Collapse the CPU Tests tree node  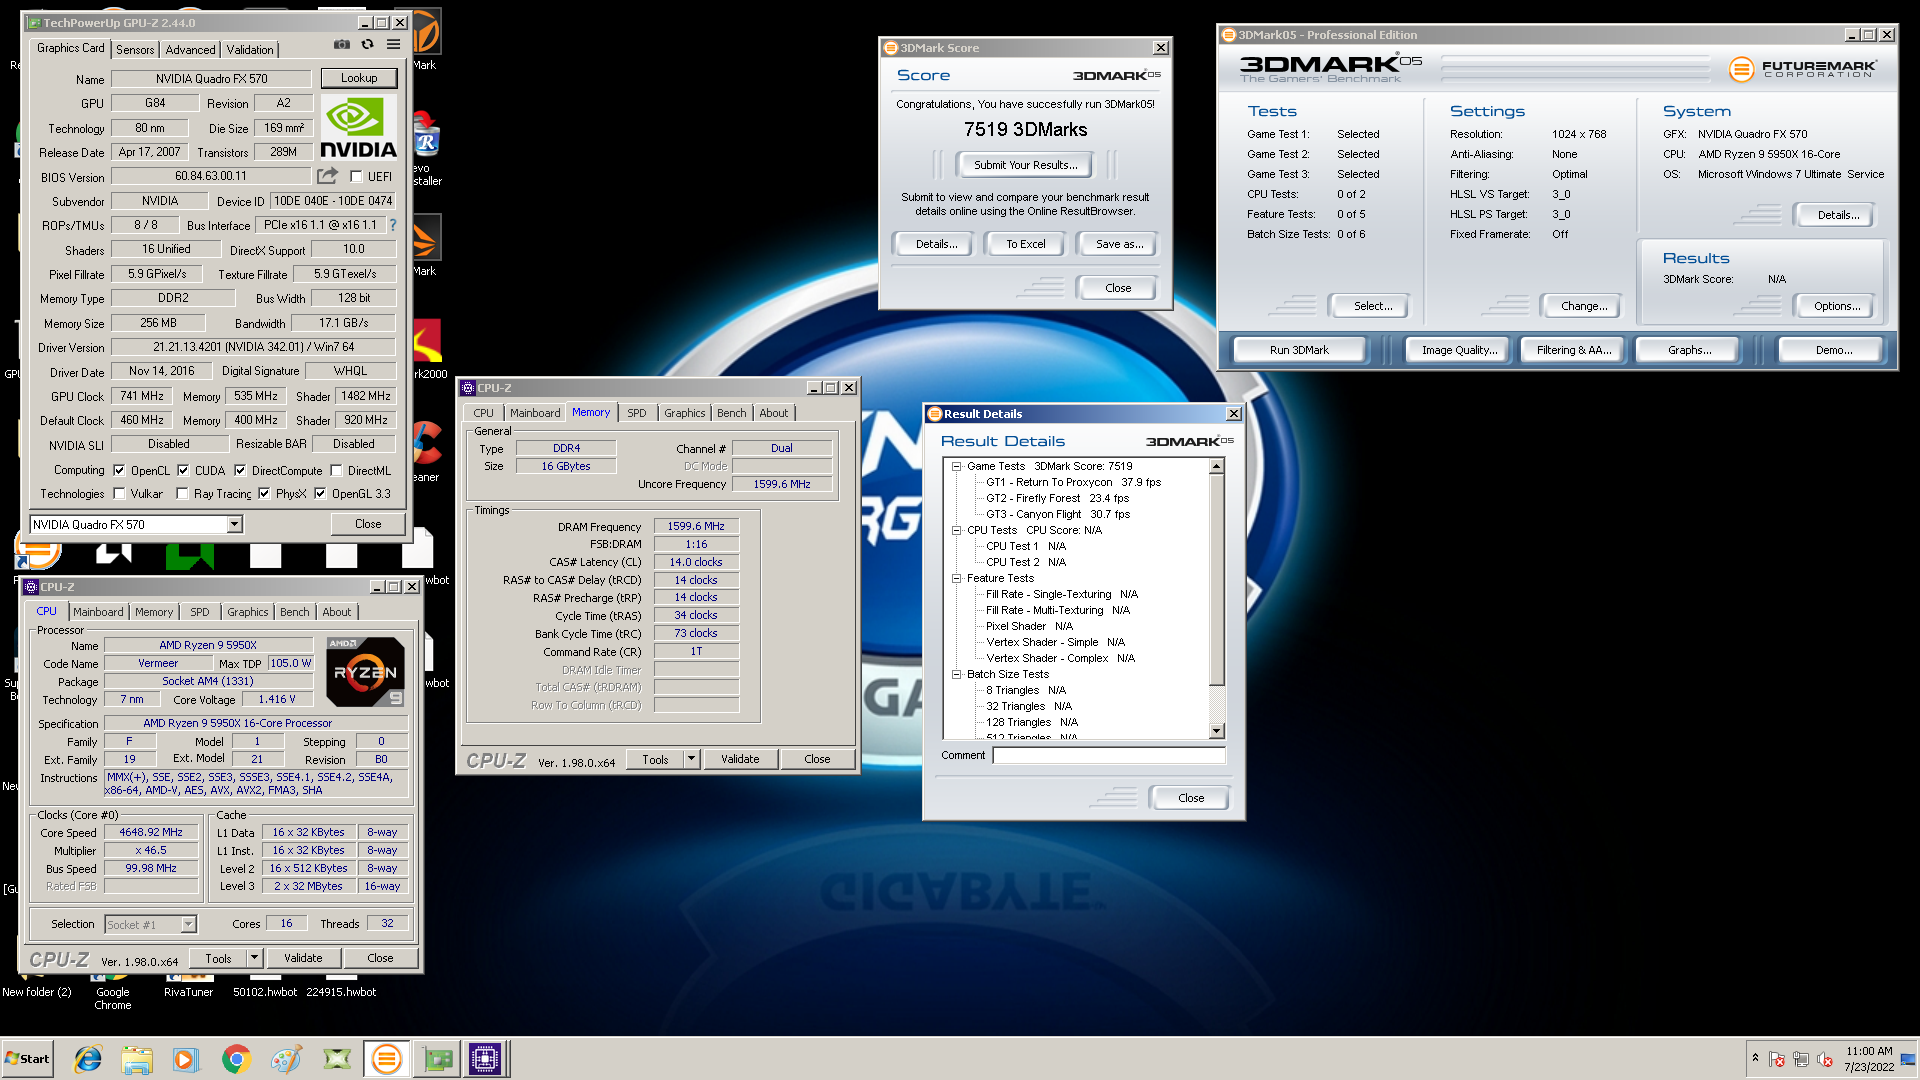(x=956, y=530)
